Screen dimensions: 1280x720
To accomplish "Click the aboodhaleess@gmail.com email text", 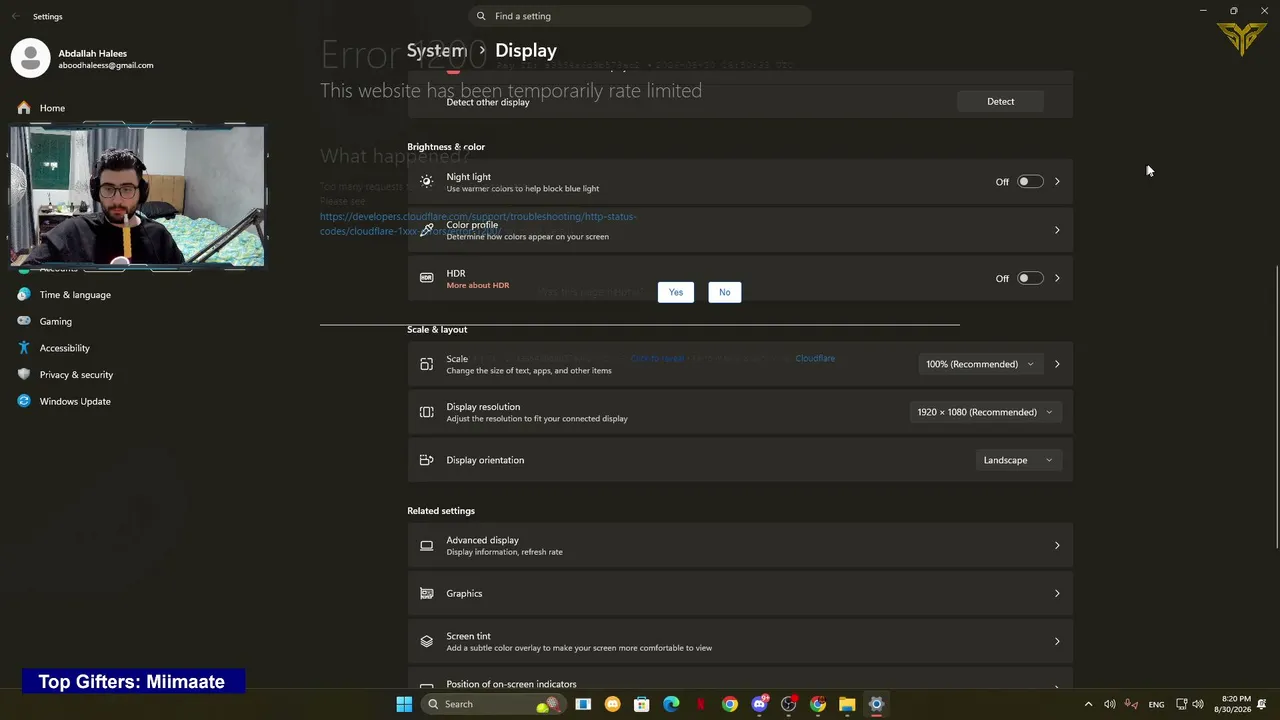I will [106, 65].
